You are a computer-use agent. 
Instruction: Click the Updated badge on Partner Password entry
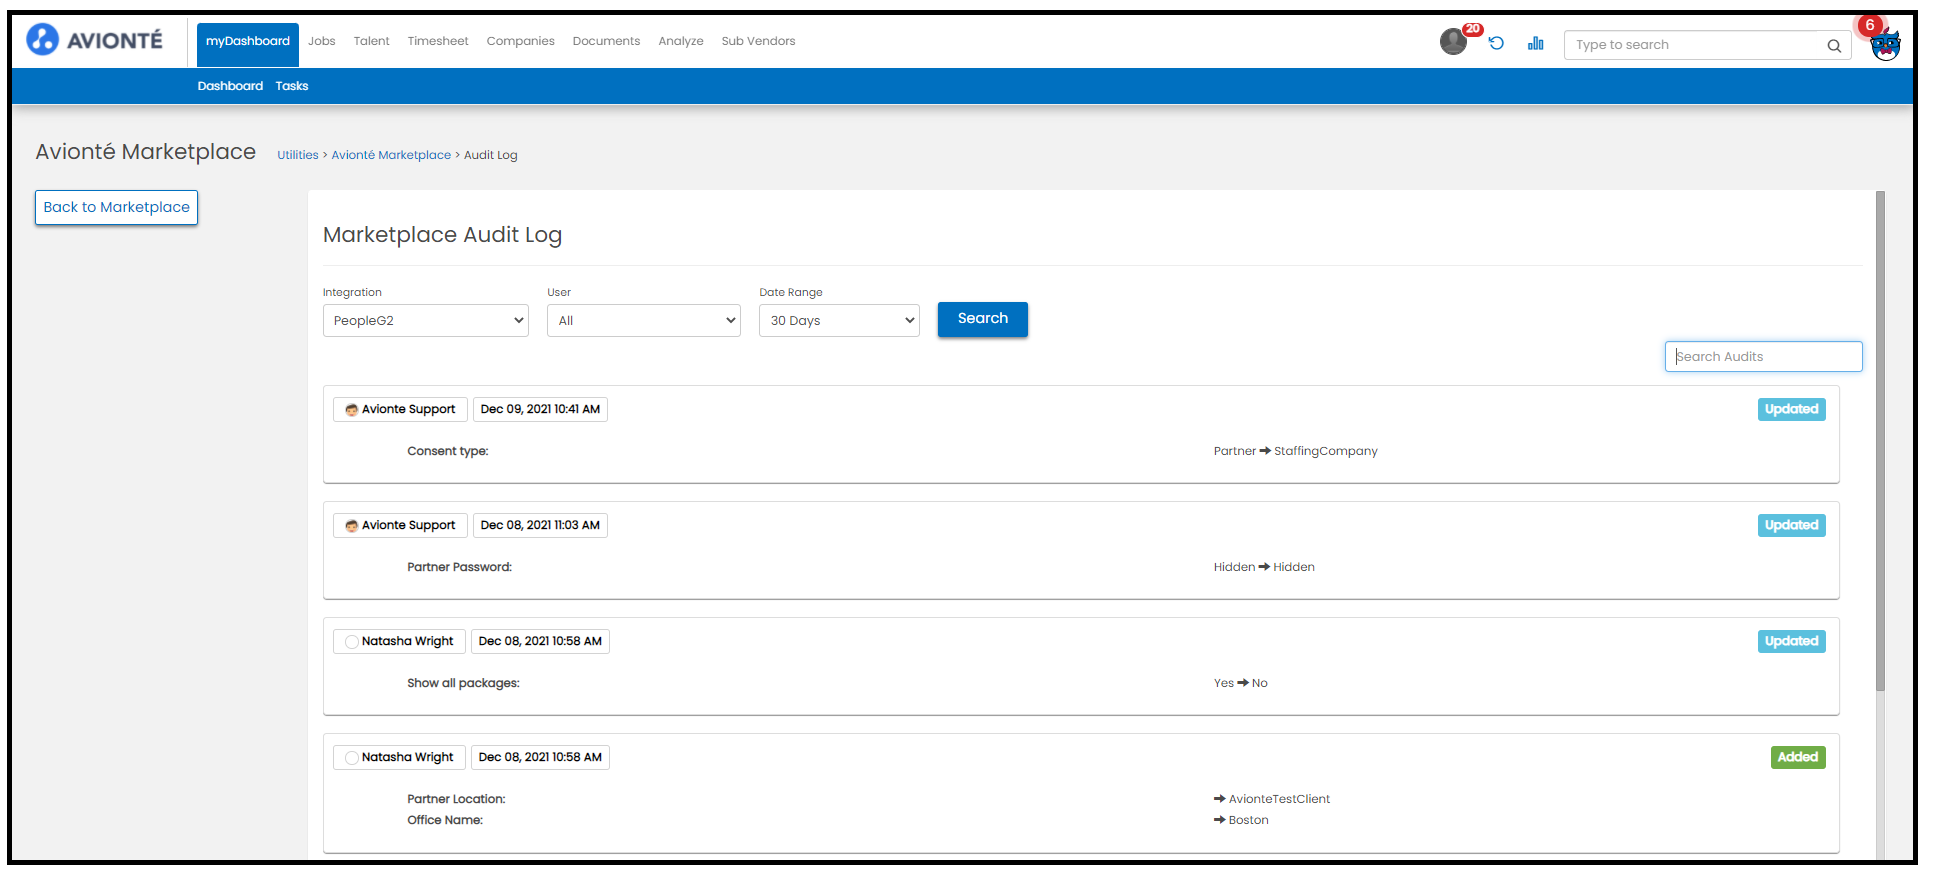pos(1792,525)
